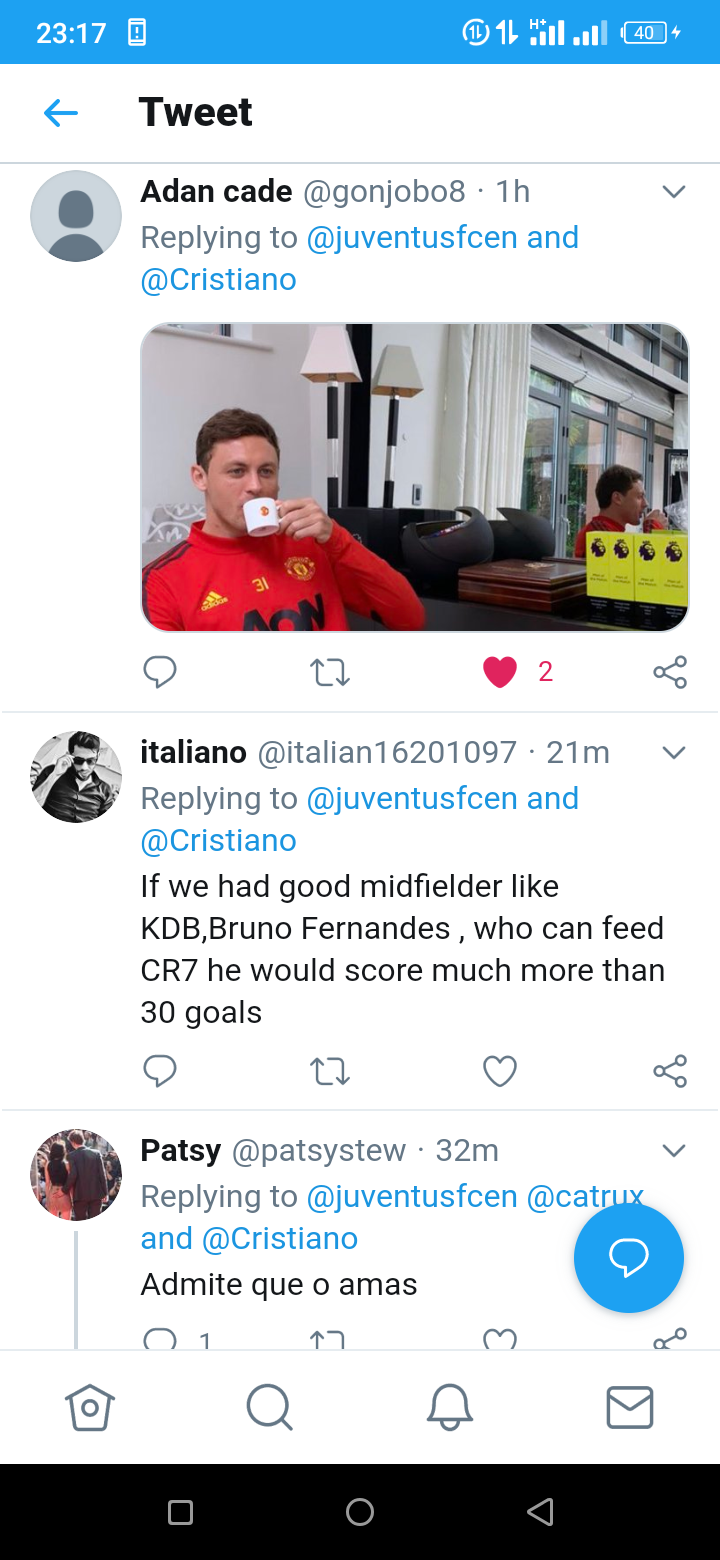Tap the floating blue reply button
Image resolution: width=720 pixels, height=1560 pixels.
click(629, 1258)
